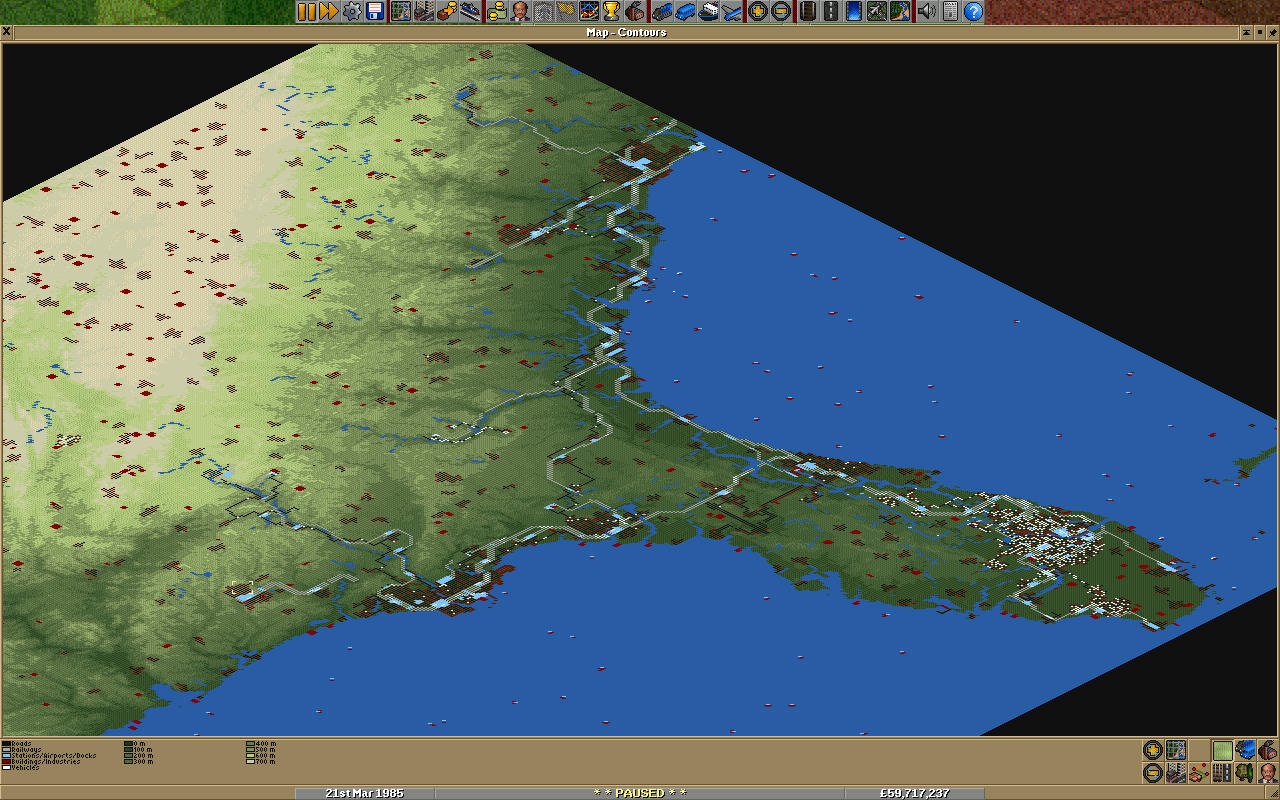Show the list of road vehicles
This screenshot has width=1280, height=800.
click(686, 12)
